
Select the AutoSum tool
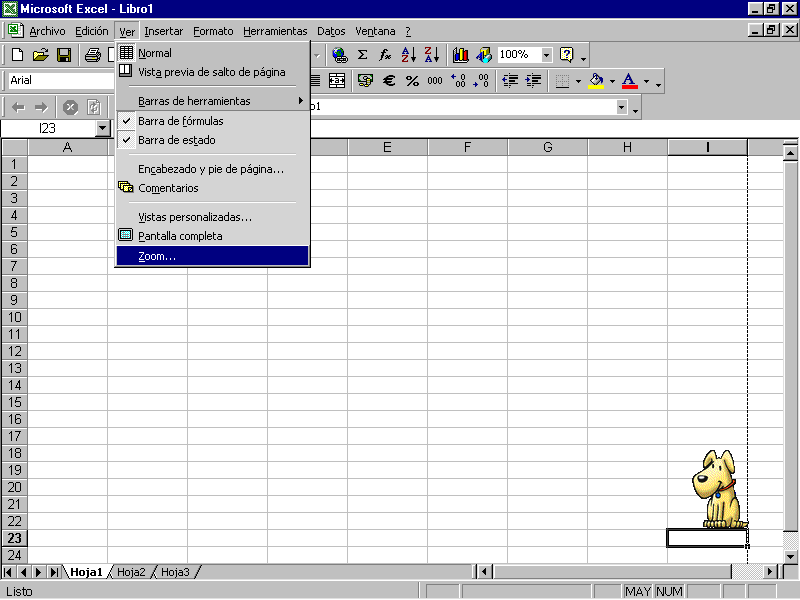coord(363,55)
